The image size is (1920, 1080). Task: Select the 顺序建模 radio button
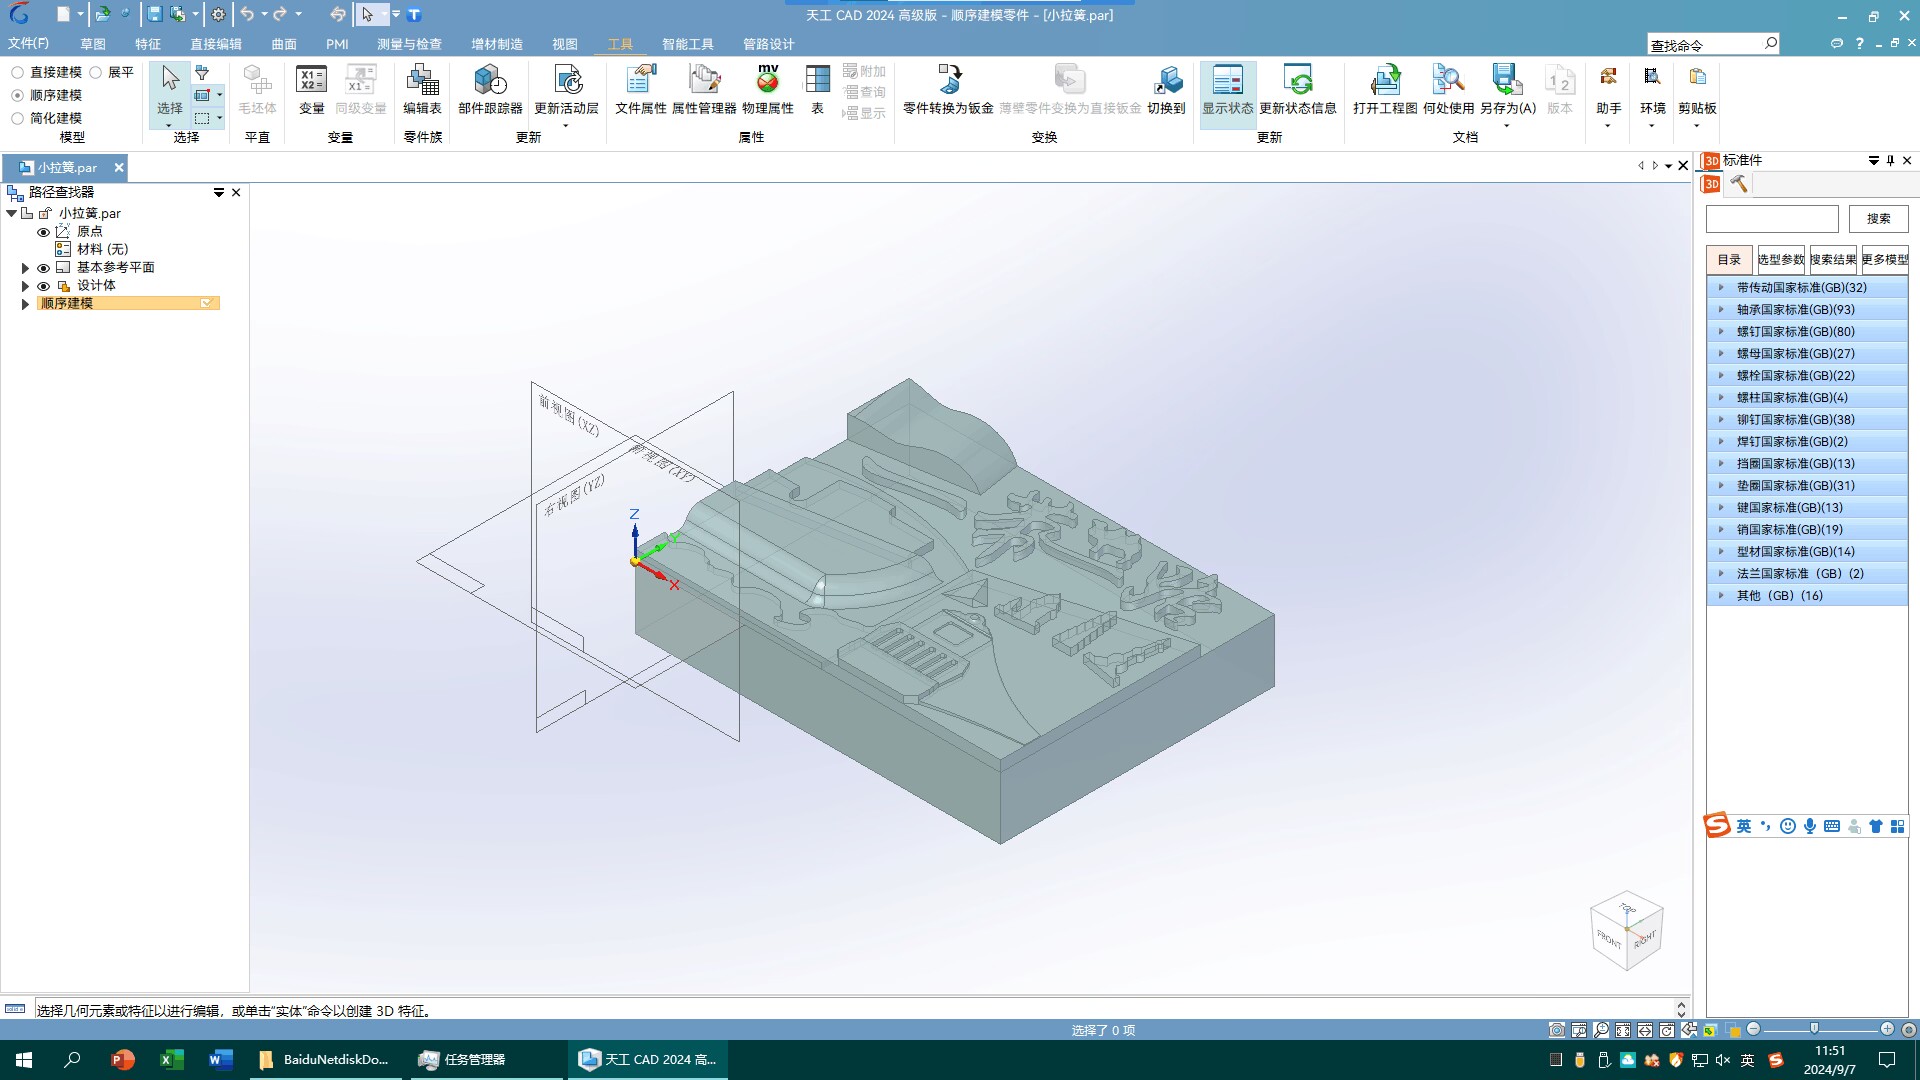pyautogui.click(x=17, y=95)
